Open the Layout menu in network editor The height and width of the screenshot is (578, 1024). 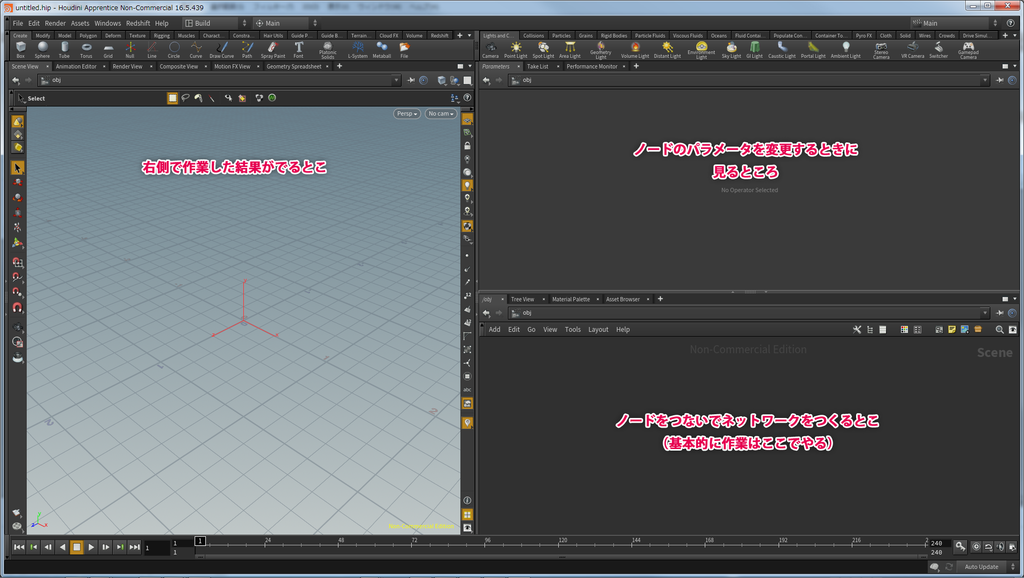[598, 330]
